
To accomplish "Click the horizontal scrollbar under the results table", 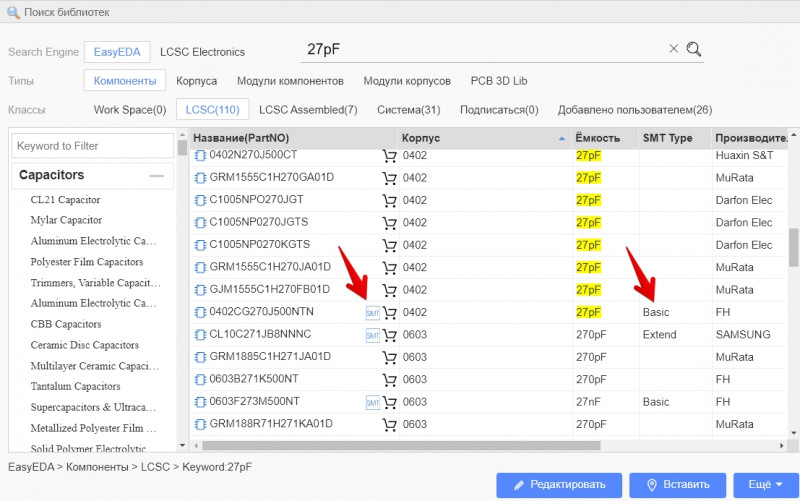I will pyautogui.click(x=400, y=446).
